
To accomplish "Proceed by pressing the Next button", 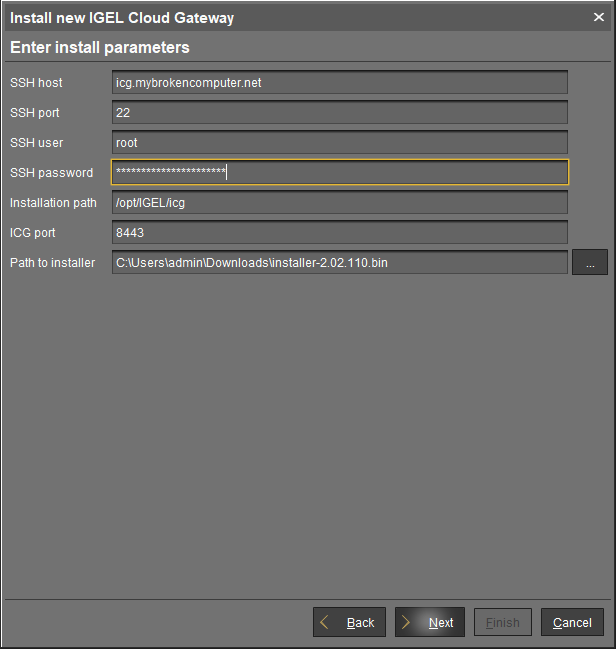I will click(430, 622).
